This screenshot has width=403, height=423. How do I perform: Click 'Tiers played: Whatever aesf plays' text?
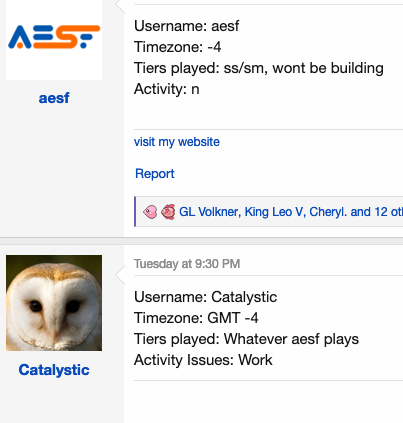click(x=246, y=339)
